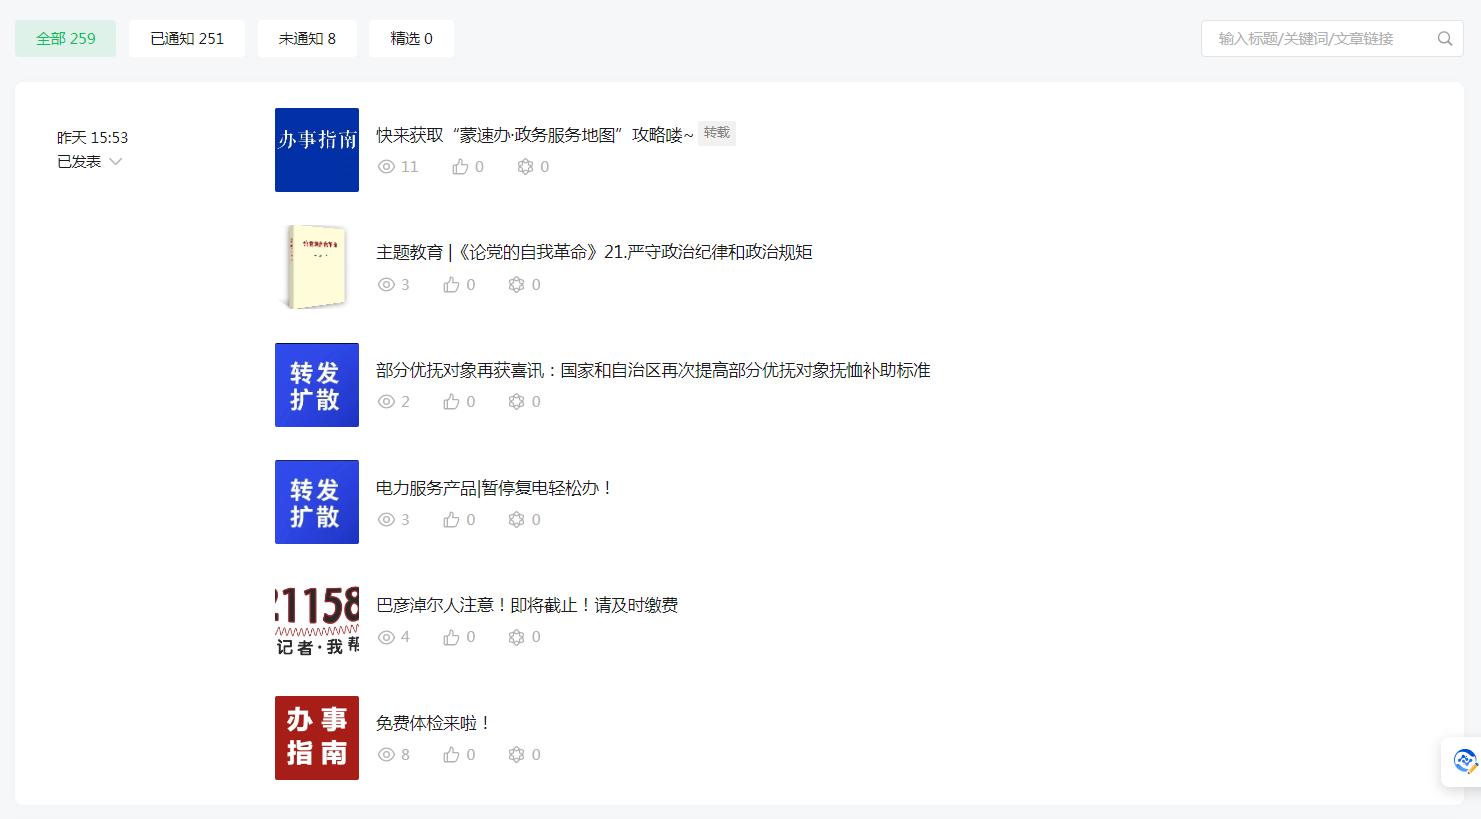Click the search magnifier icon
1481x819 pixels.
coord(1445,39)
